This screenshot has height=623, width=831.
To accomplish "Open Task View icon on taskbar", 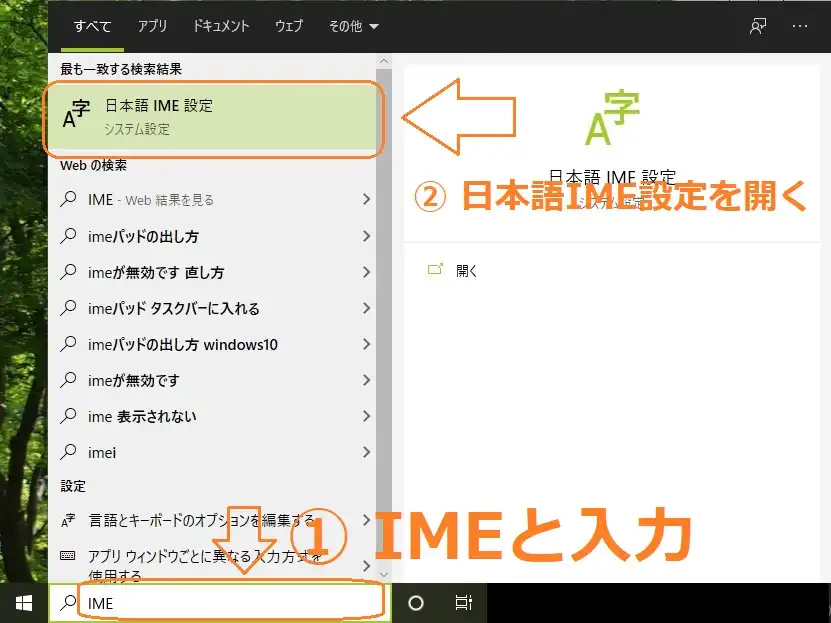I will coord(463,603).
